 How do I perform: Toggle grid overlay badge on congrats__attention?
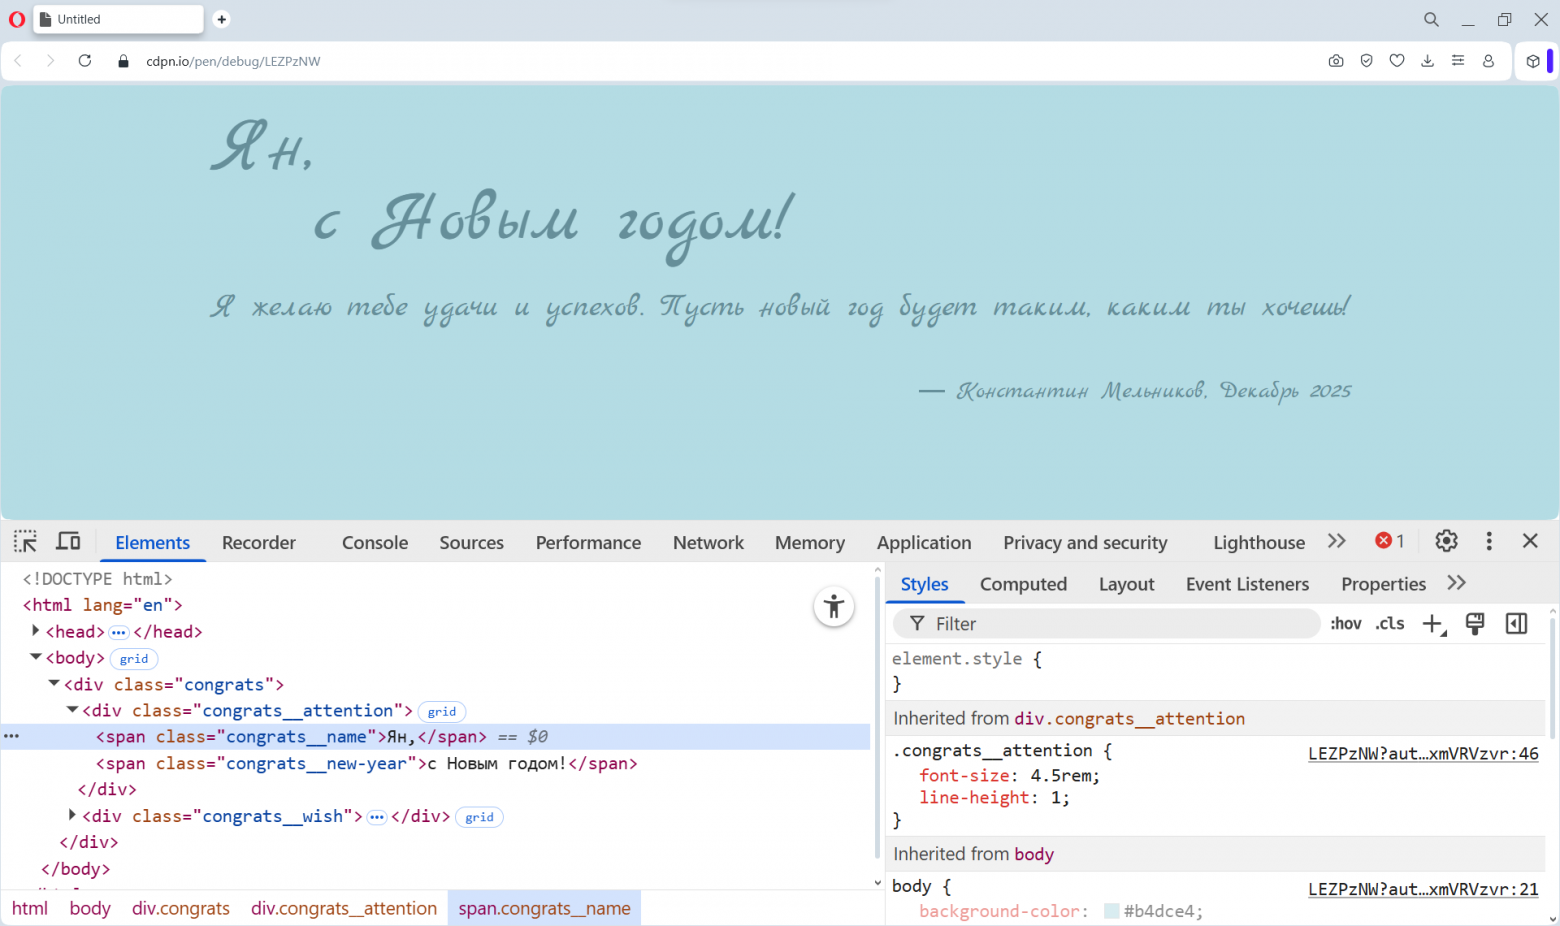click(442, 712)
